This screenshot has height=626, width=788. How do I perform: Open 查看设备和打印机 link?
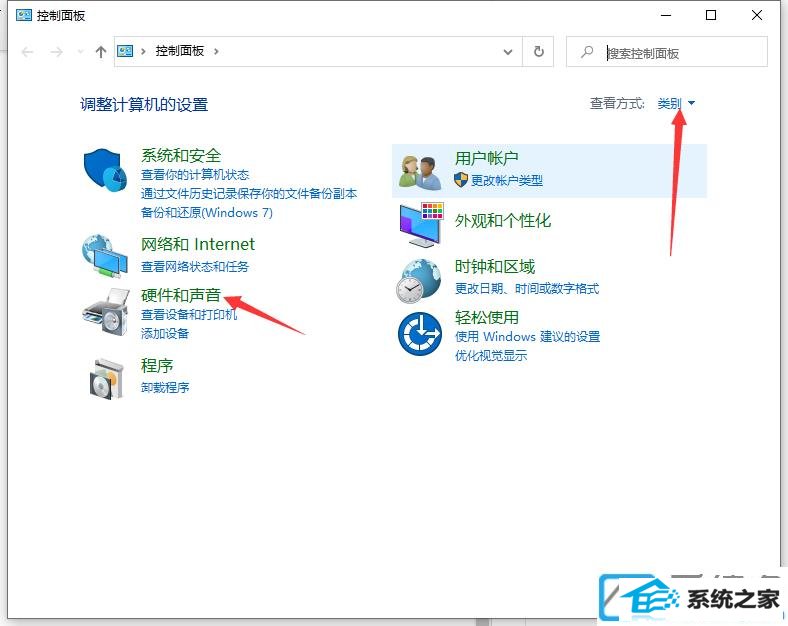tap(189, 315)
